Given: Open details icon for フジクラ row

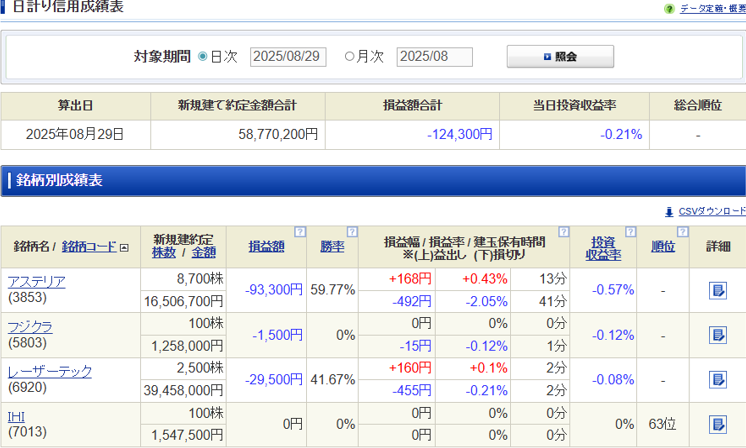Looking at the screenshot, I should (717, 335).
